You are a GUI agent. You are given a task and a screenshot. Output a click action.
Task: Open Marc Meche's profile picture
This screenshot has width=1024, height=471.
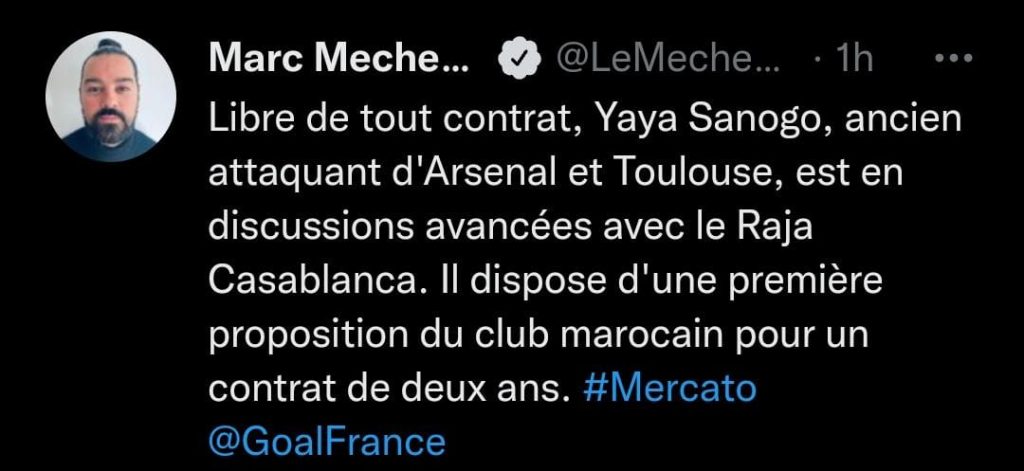[x=110, y=96]
